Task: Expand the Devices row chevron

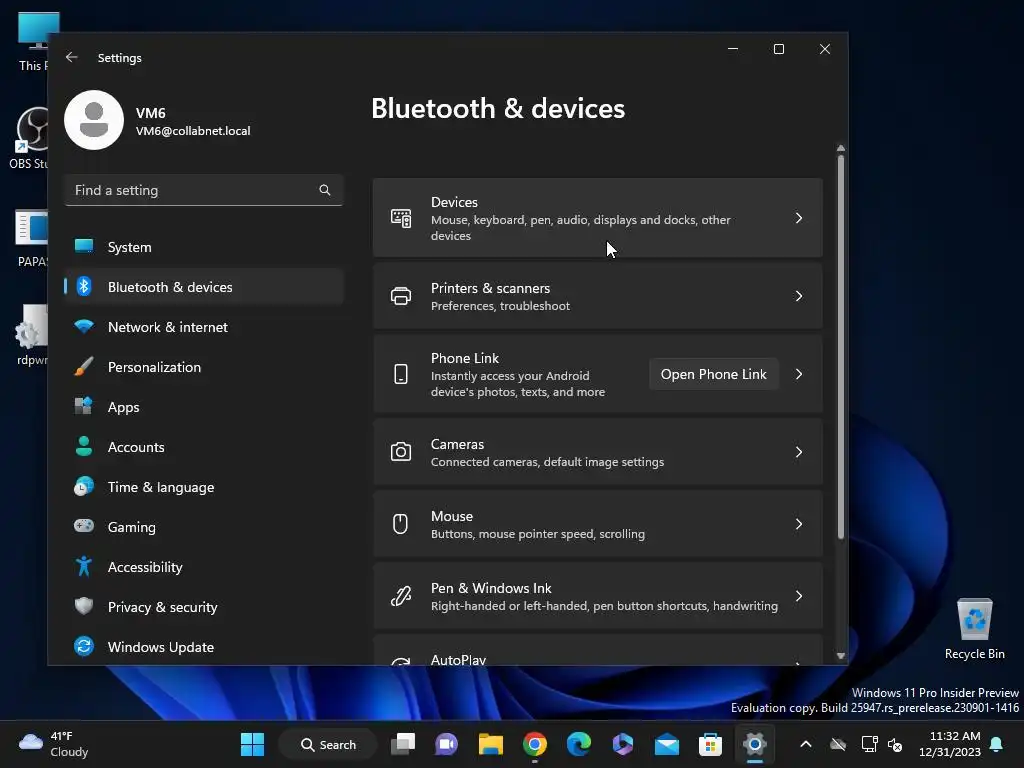Action: (x=799, y=218)
